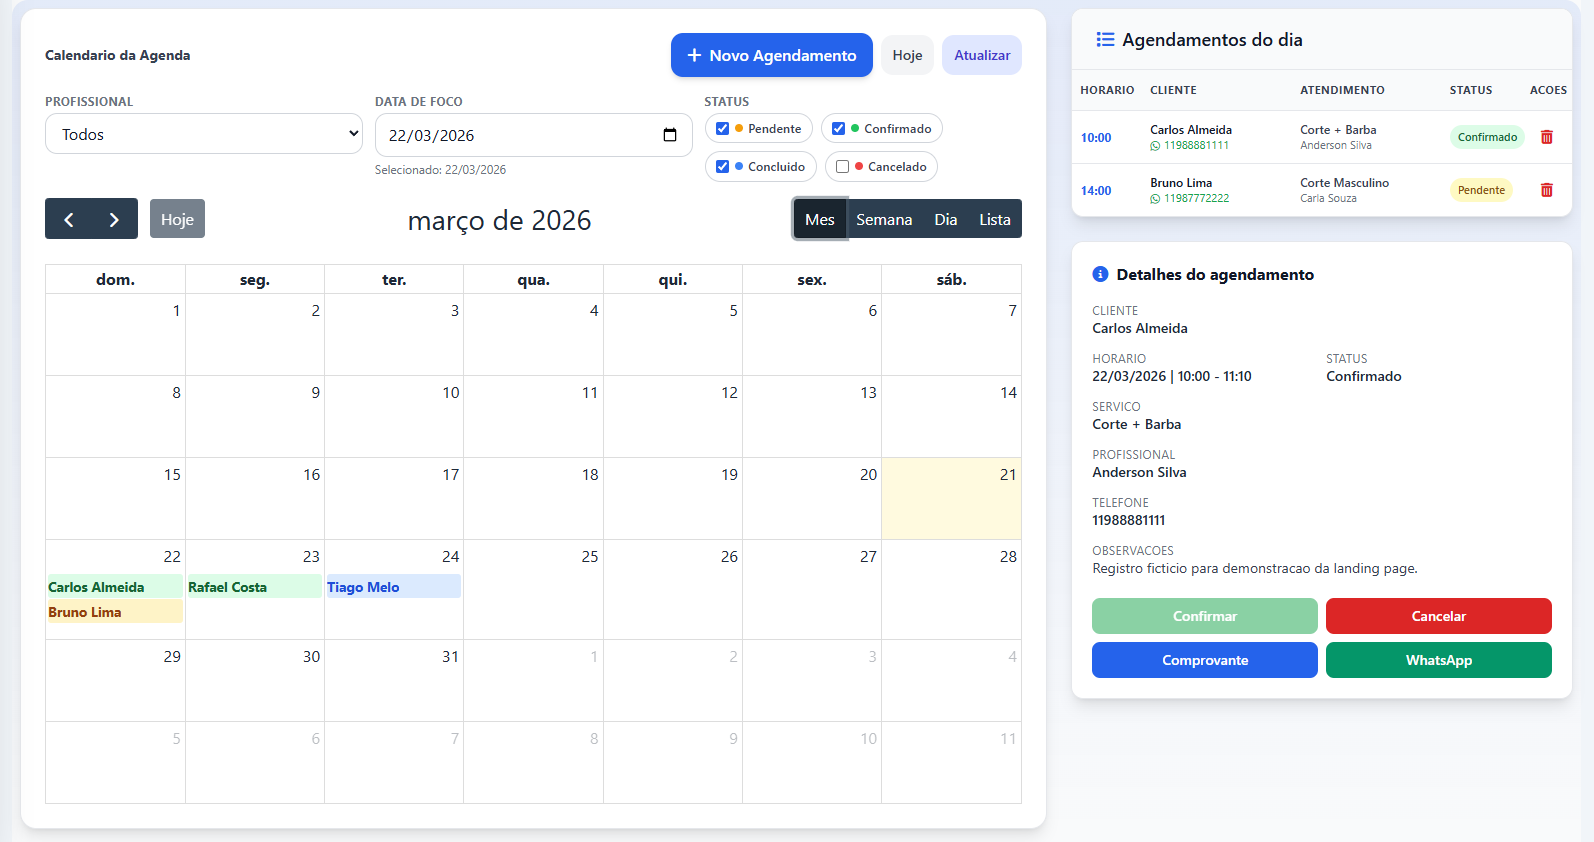The height and width of the screenshot is (842, 1594).
Task: Toggle the Concluido status checkbox
Action: [722, 167]
